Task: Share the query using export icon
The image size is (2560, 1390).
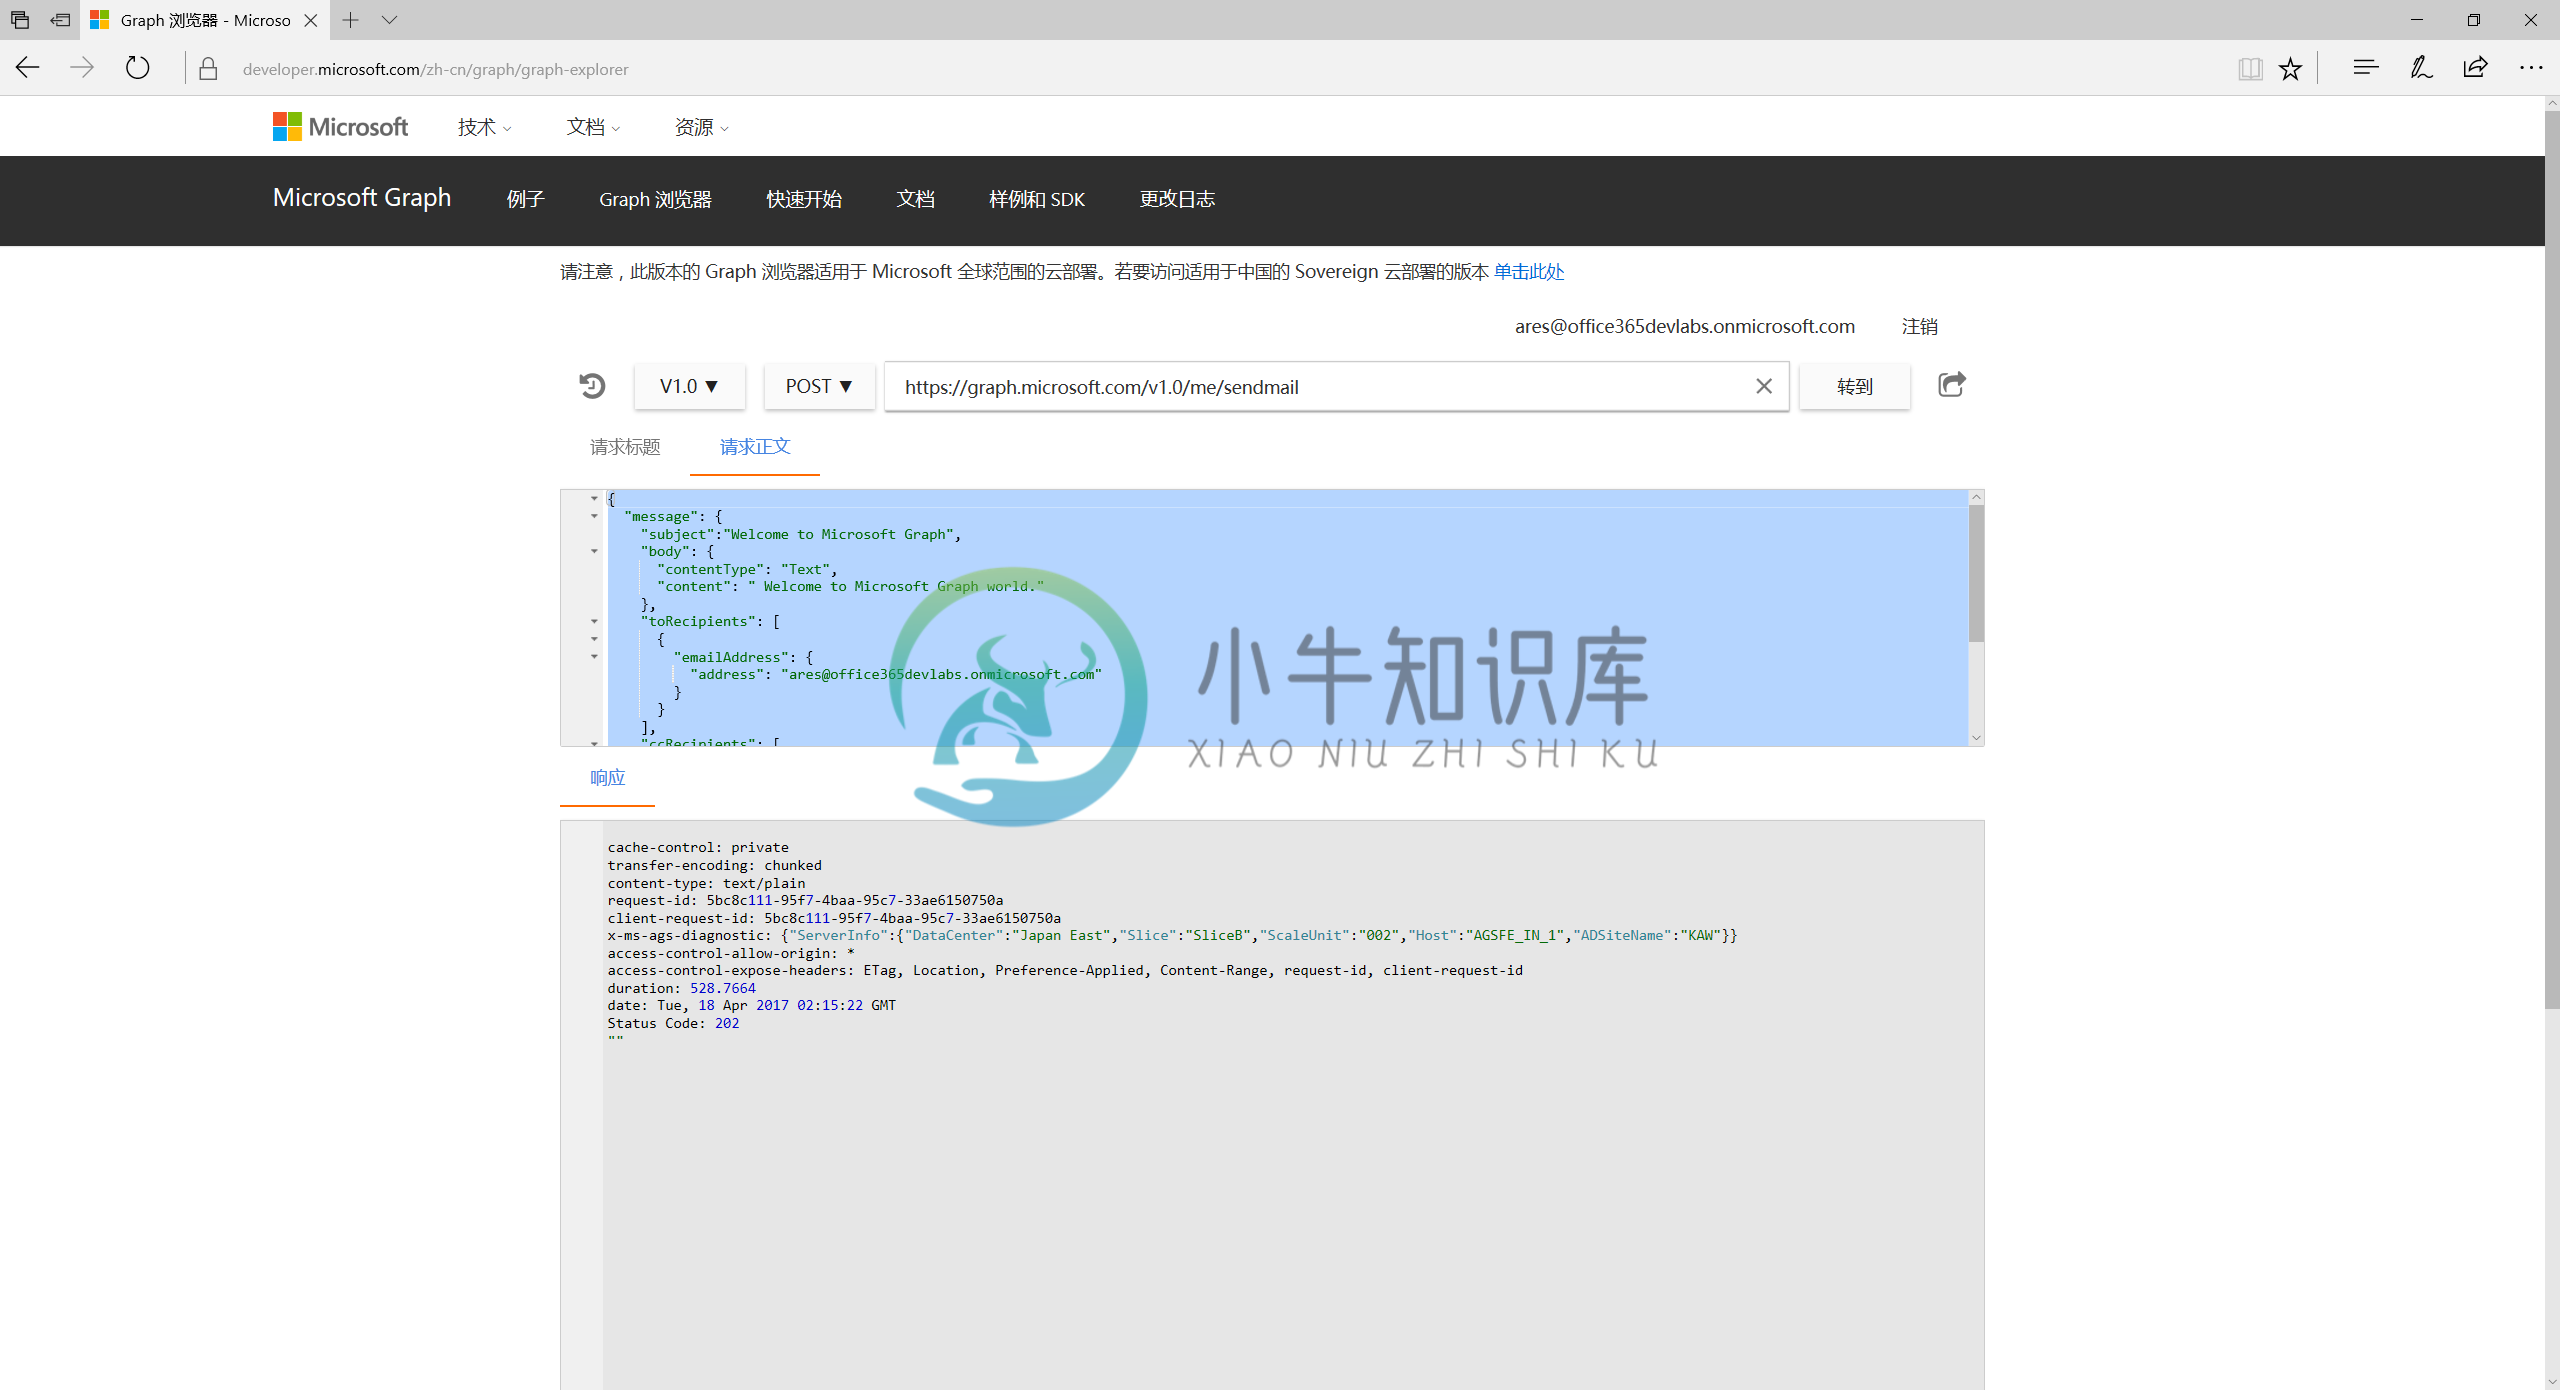Action: pos(1951,385)
